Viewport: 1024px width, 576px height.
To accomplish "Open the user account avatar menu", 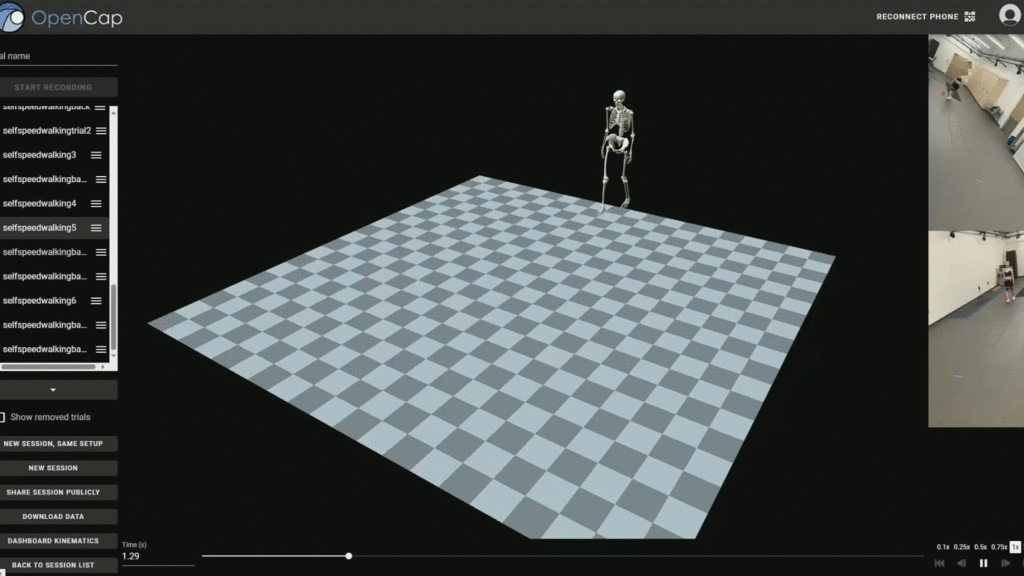I will tap(1009, 16).
